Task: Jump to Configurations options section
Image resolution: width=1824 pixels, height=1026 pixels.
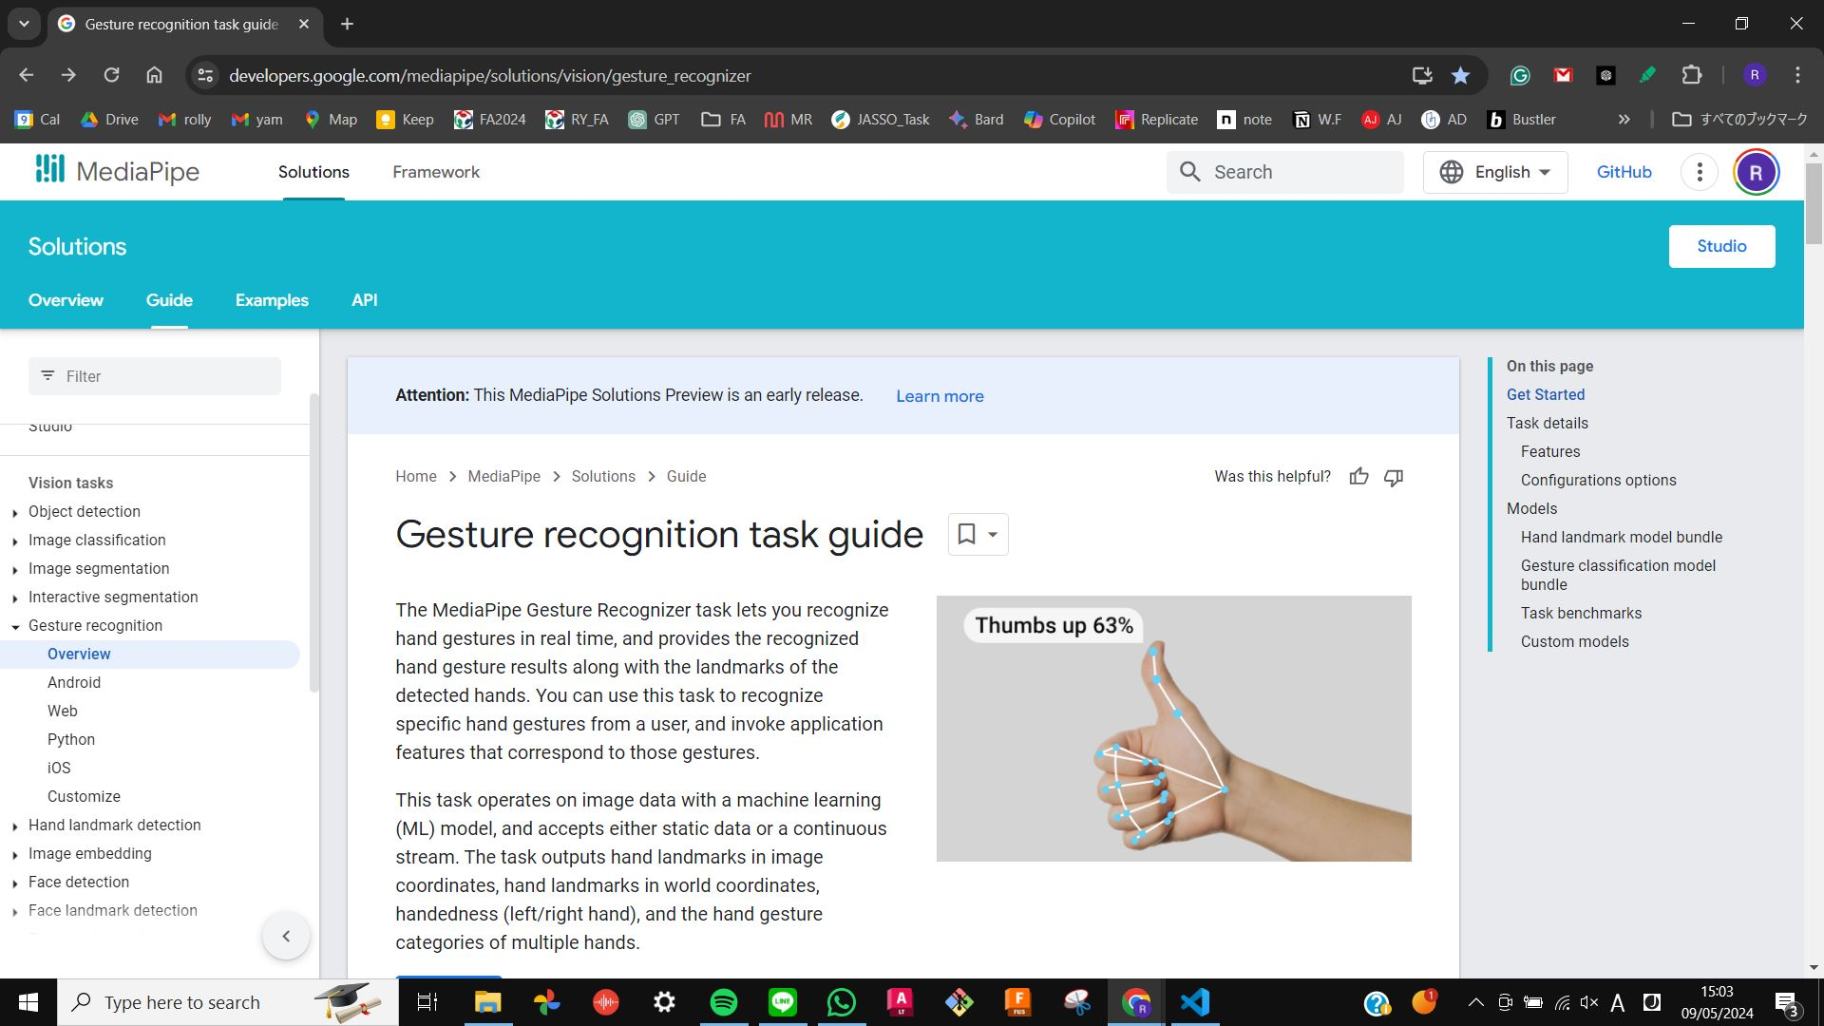Action: pos(1598,480)
